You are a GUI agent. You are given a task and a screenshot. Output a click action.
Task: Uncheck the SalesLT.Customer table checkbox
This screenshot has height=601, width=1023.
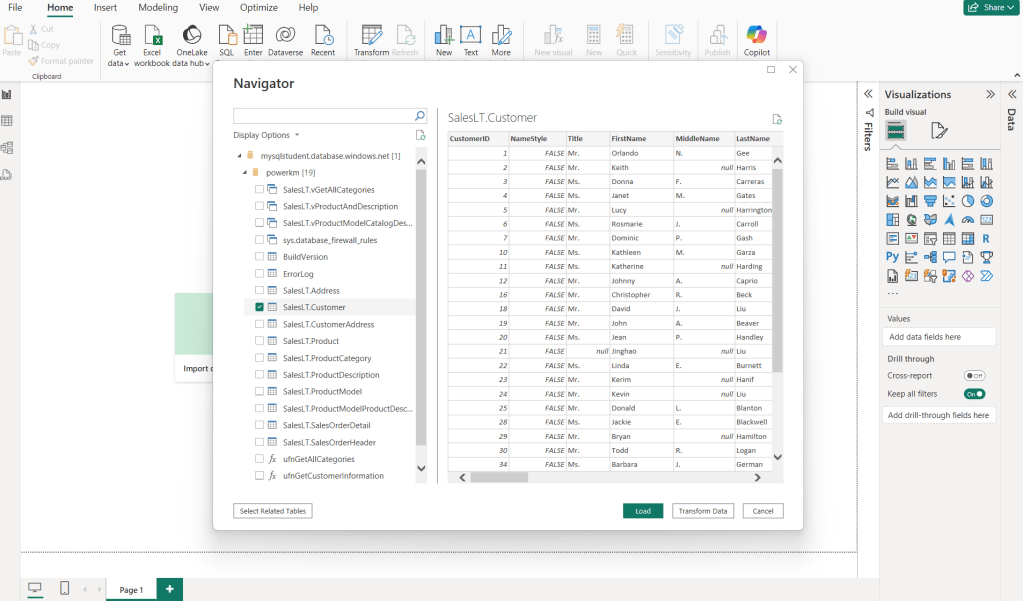260,307
